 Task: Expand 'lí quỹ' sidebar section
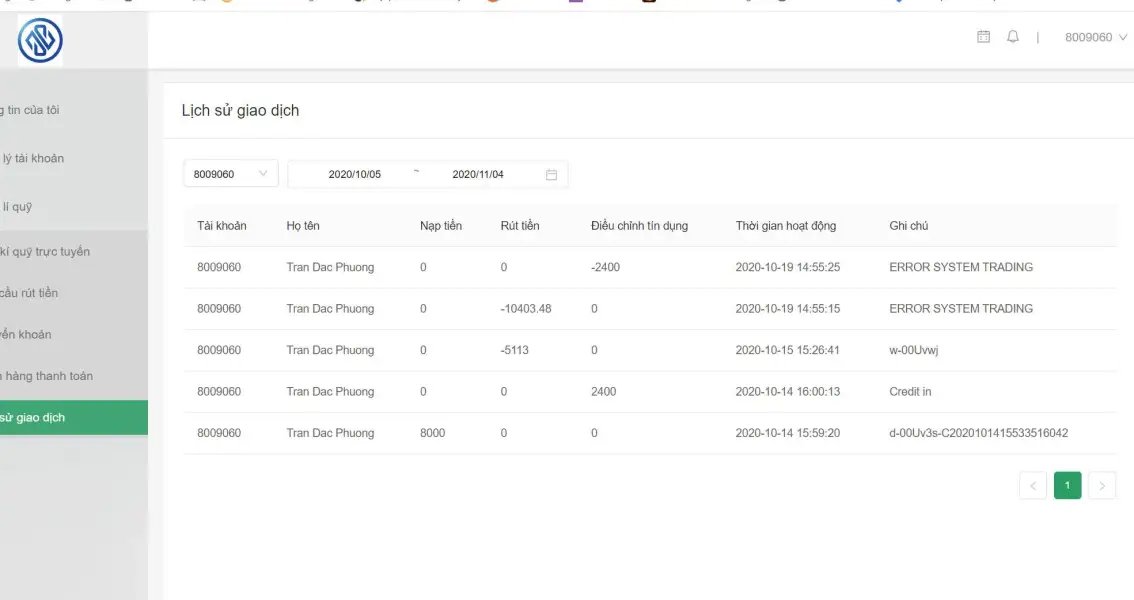tap(18, 207)
